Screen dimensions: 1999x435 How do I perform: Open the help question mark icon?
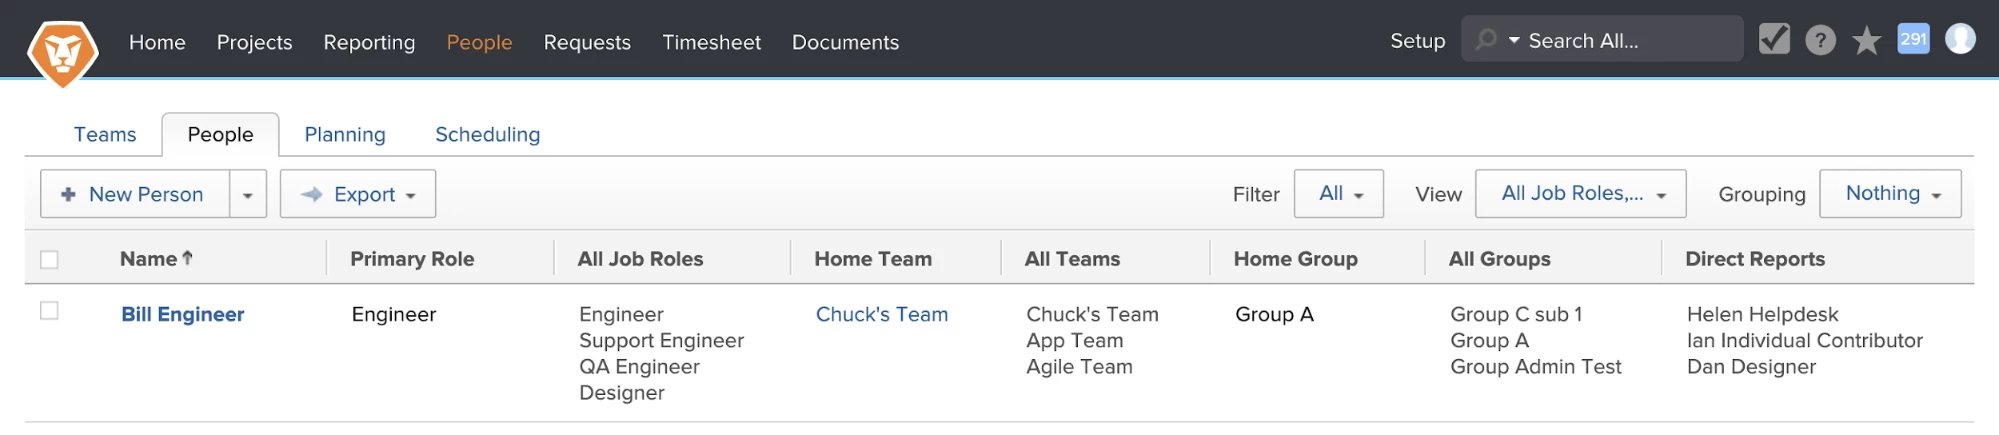tap(1820, 40)
